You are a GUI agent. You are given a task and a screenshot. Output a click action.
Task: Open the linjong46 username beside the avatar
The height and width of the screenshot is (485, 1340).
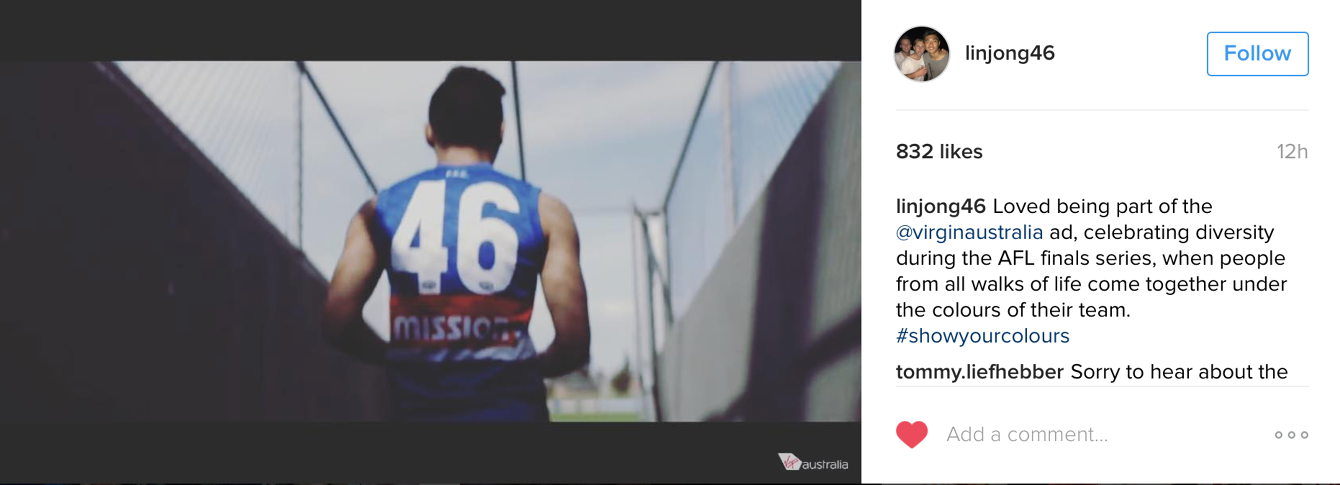click(1010, 53)
